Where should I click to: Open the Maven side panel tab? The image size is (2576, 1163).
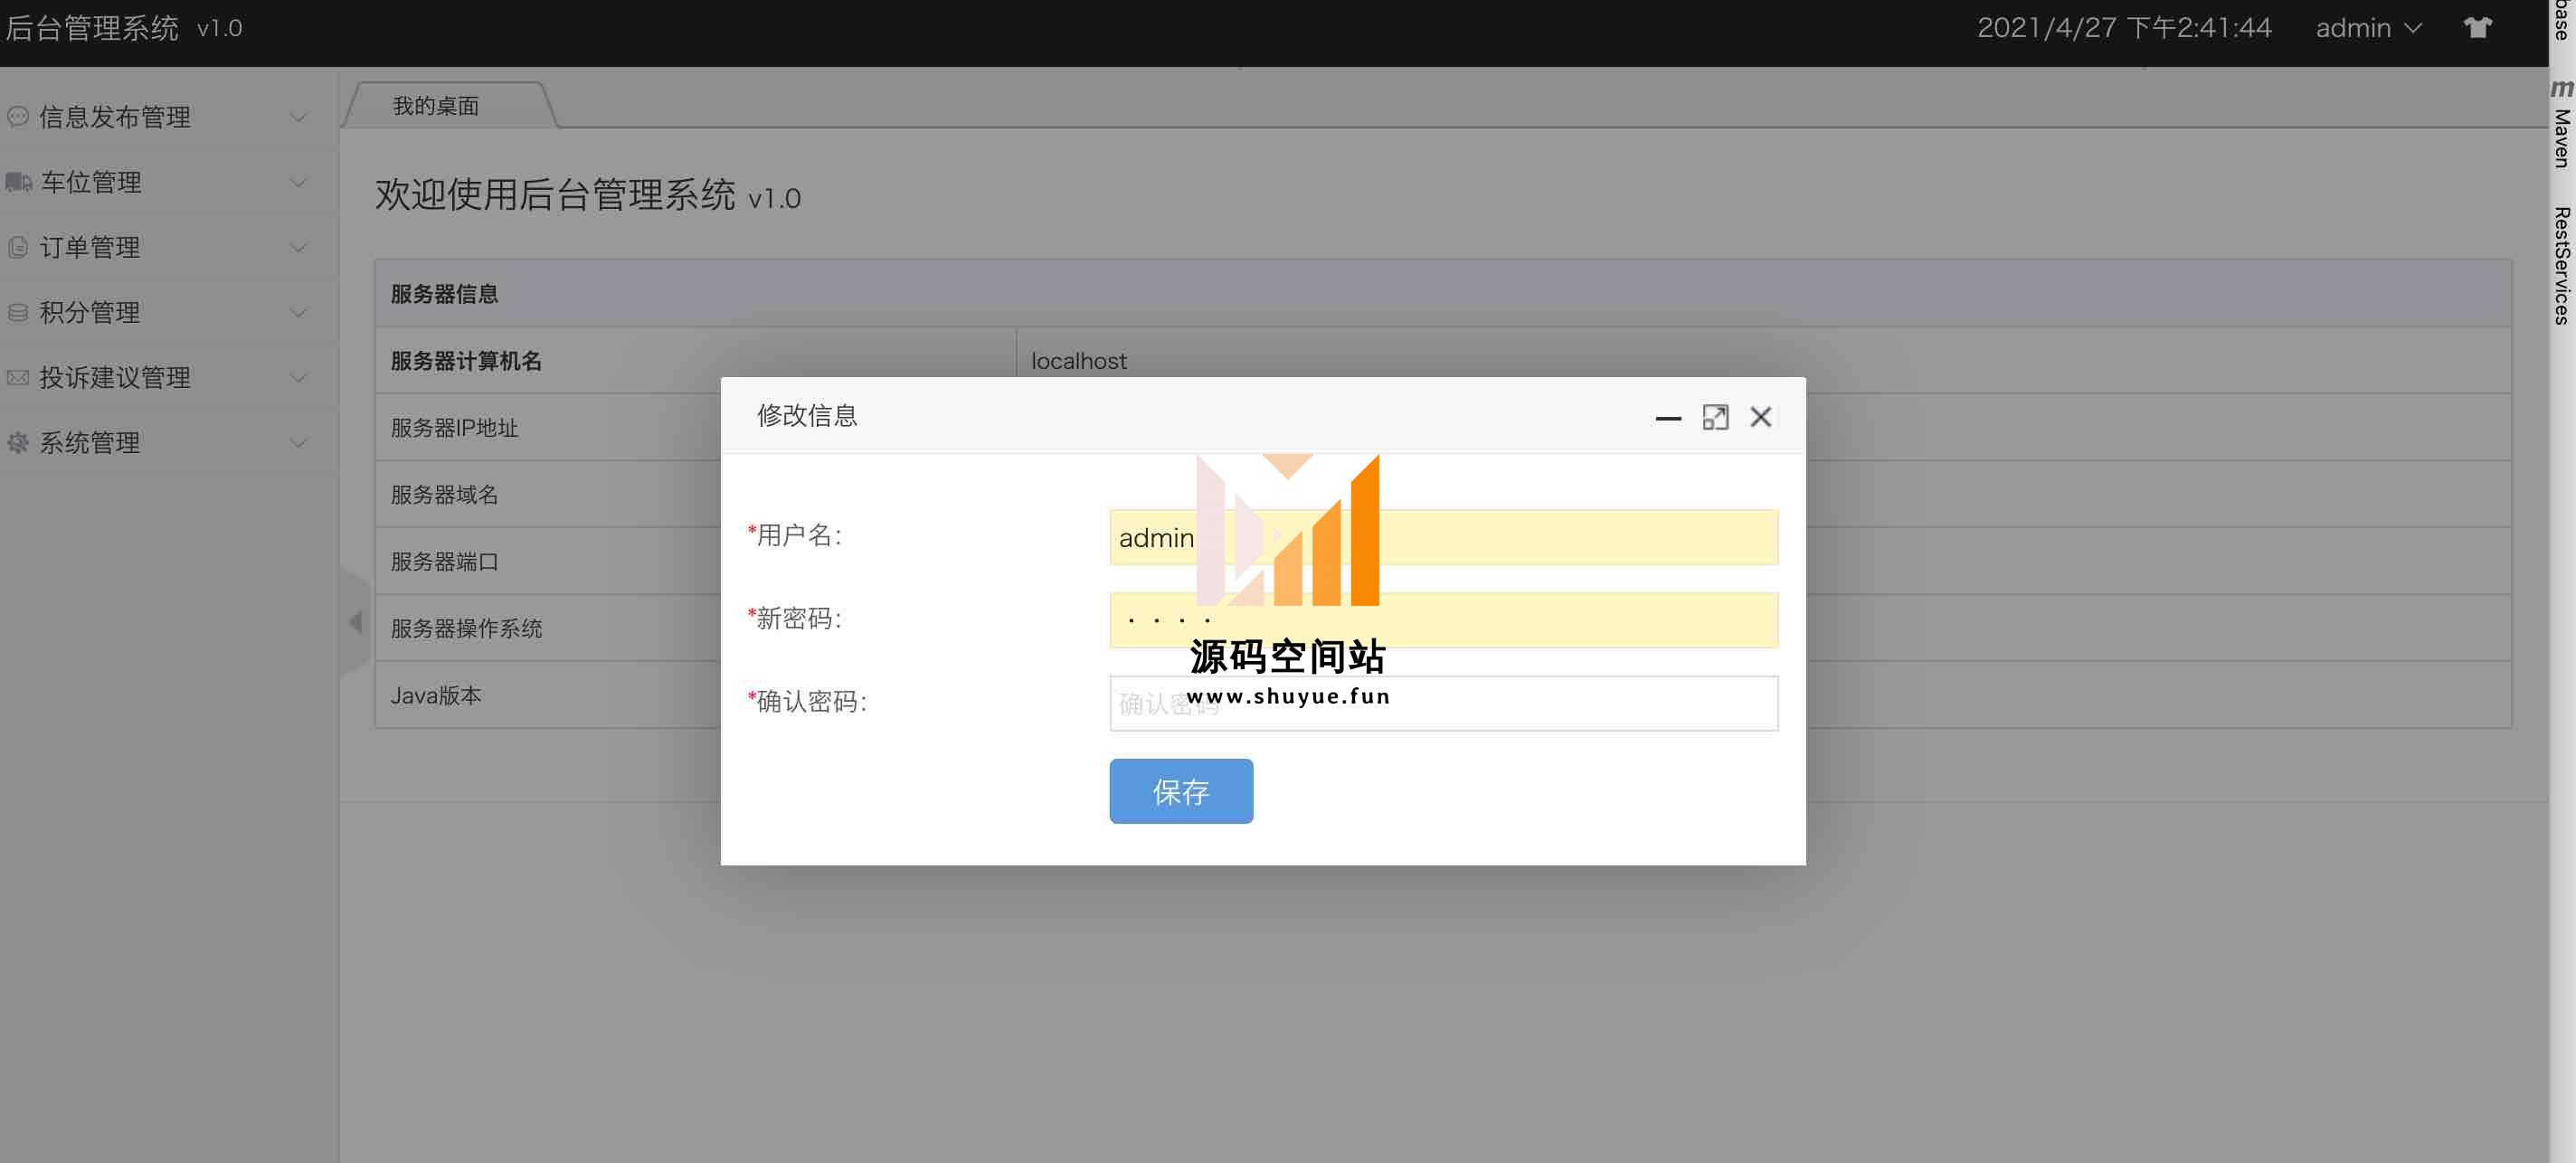tap(2561, 123)
